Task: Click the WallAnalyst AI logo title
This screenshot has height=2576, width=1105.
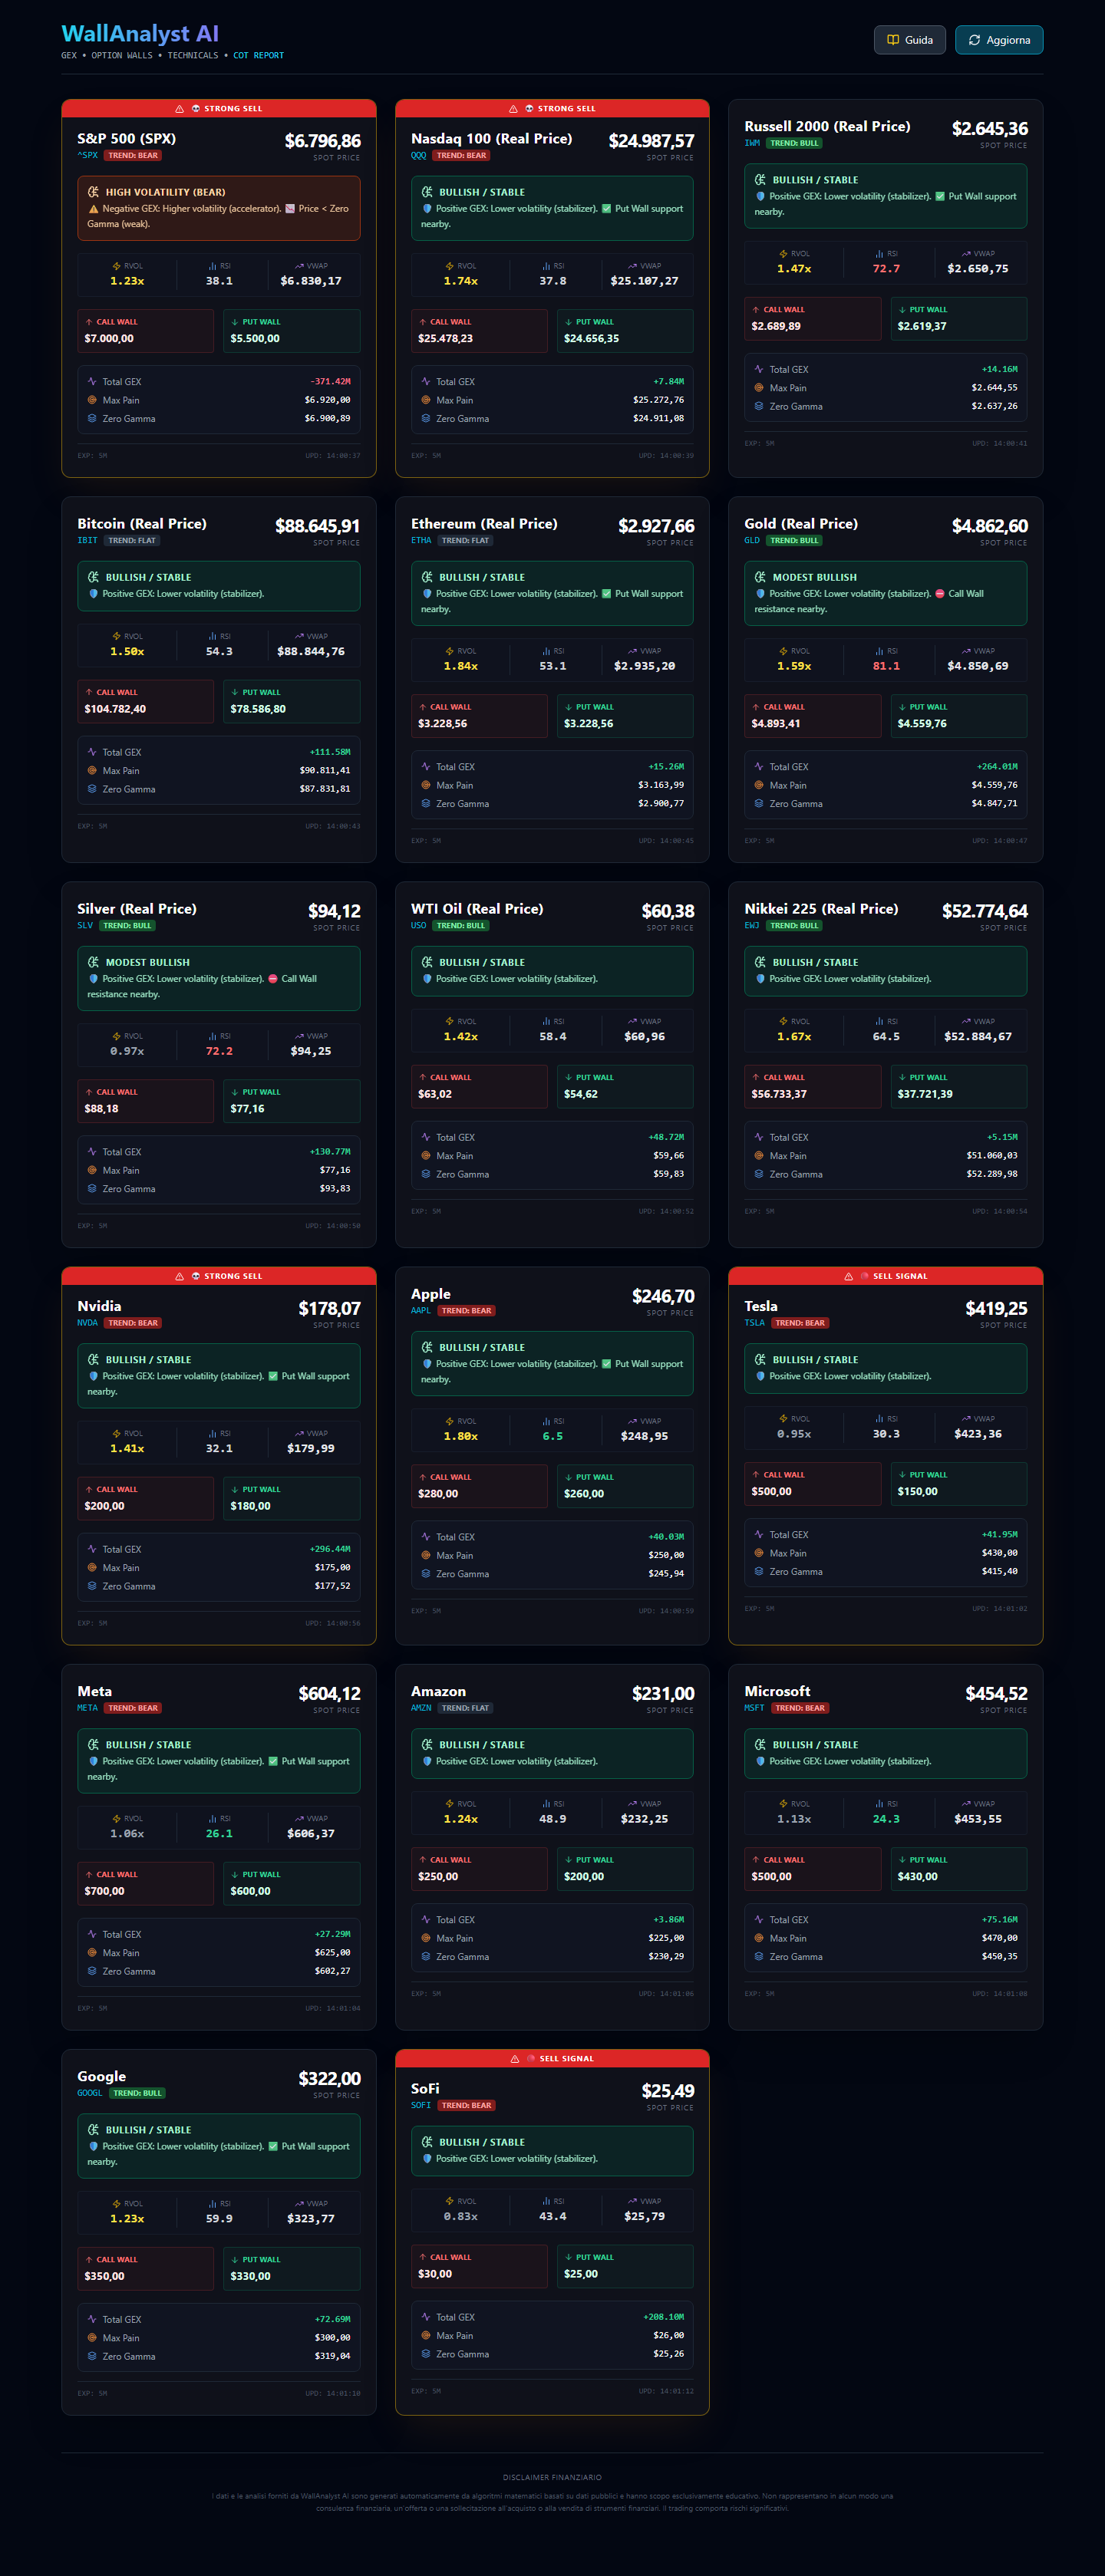Action: coord(140,34)
